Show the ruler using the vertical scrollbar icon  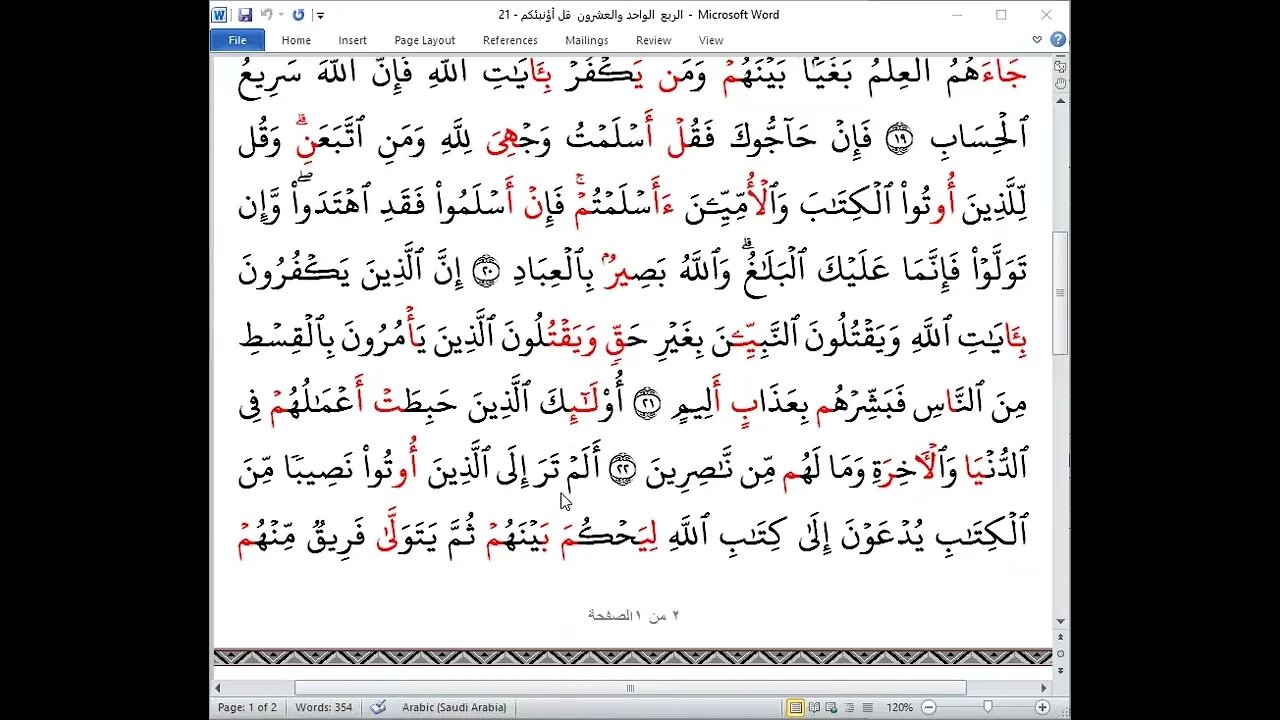1060,67
